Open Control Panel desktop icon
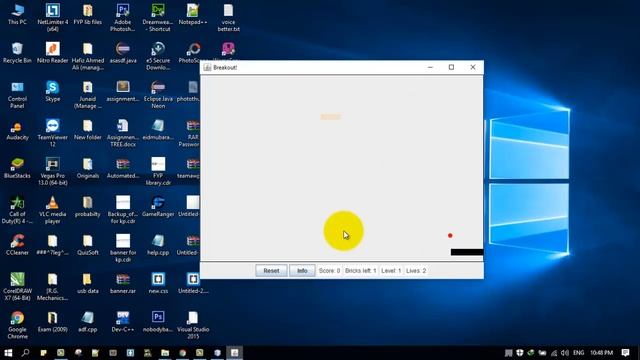Viewport: 640px width, 360px height. (x=17, y=94)
